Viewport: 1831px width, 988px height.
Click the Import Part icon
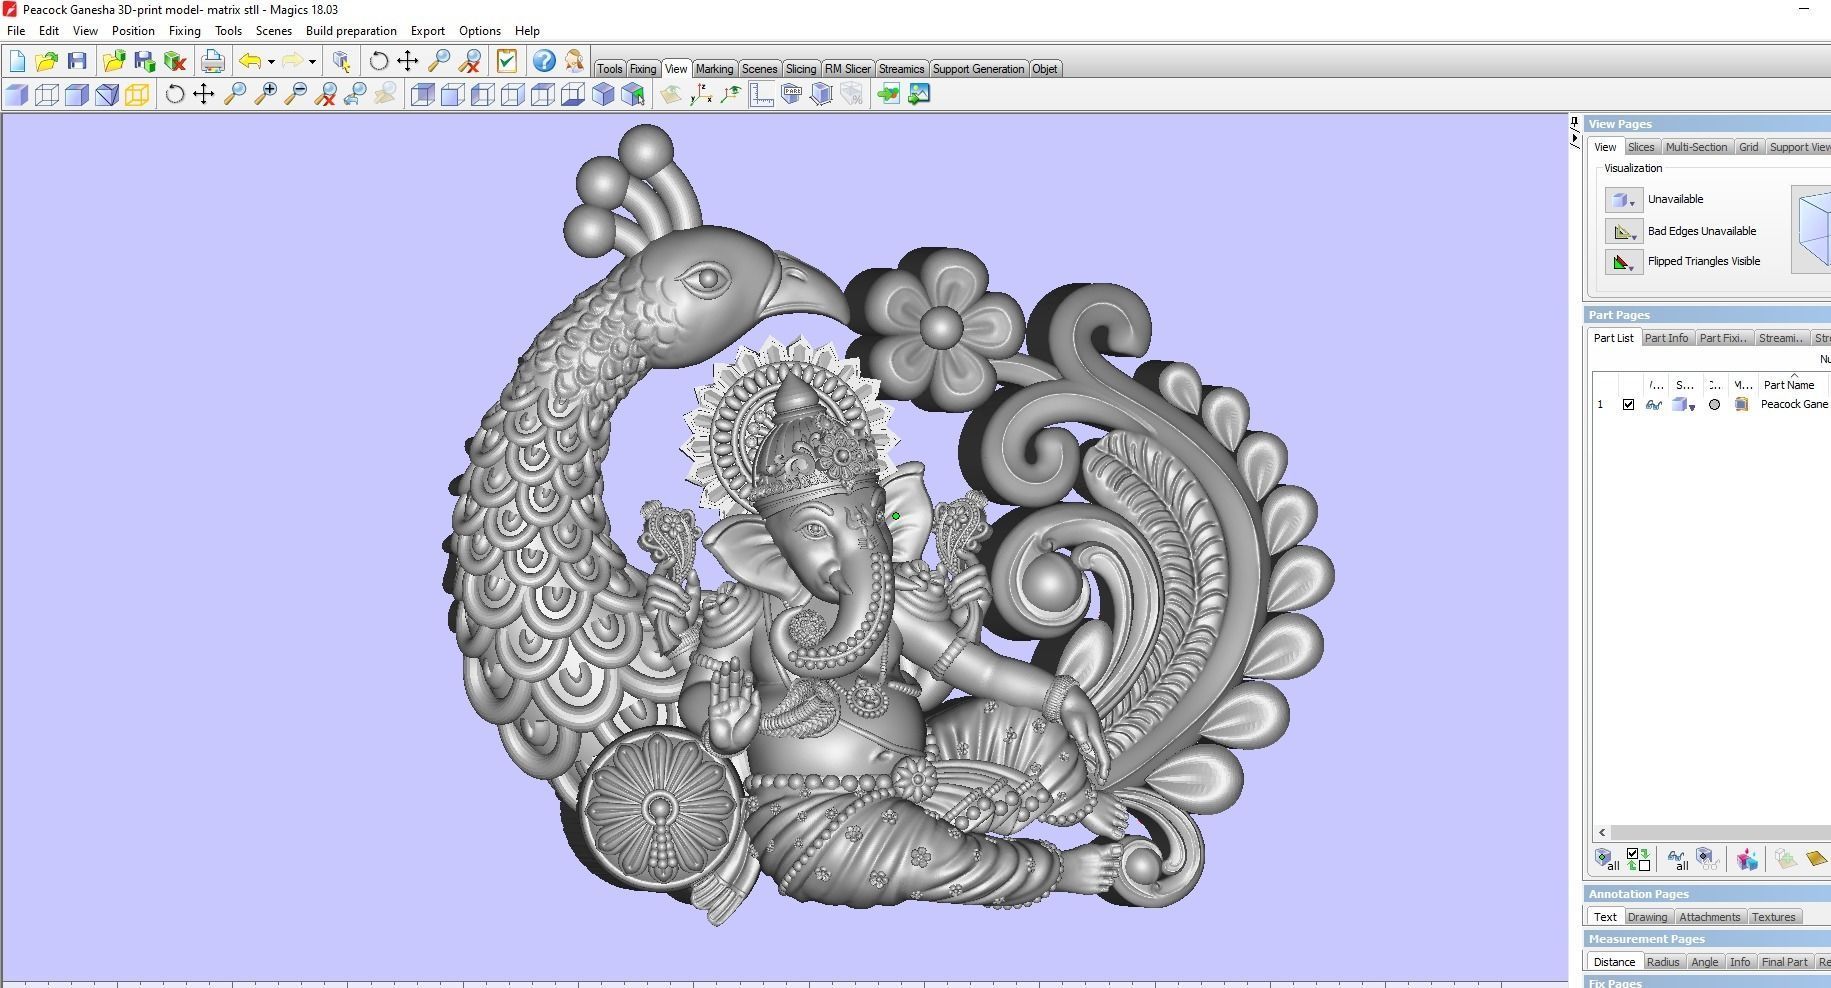pos(113,61)
